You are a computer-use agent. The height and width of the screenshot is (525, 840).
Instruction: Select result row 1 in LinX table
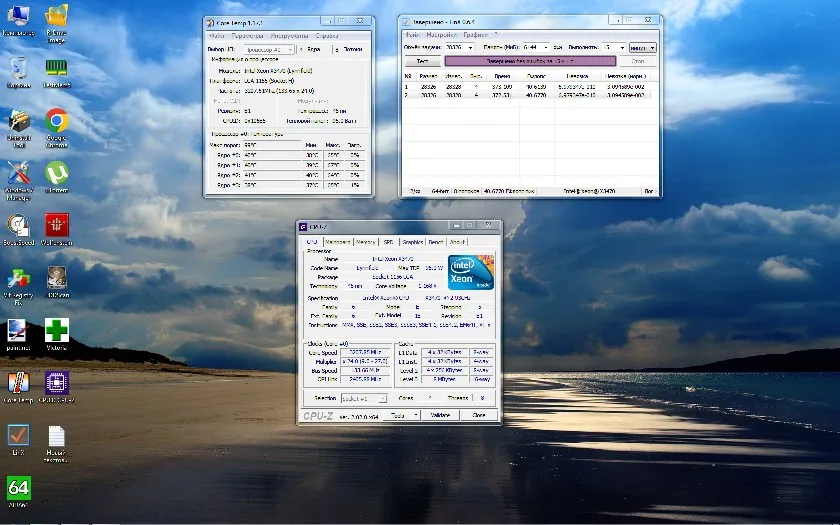pyautogui.click(x=527, y=86)
